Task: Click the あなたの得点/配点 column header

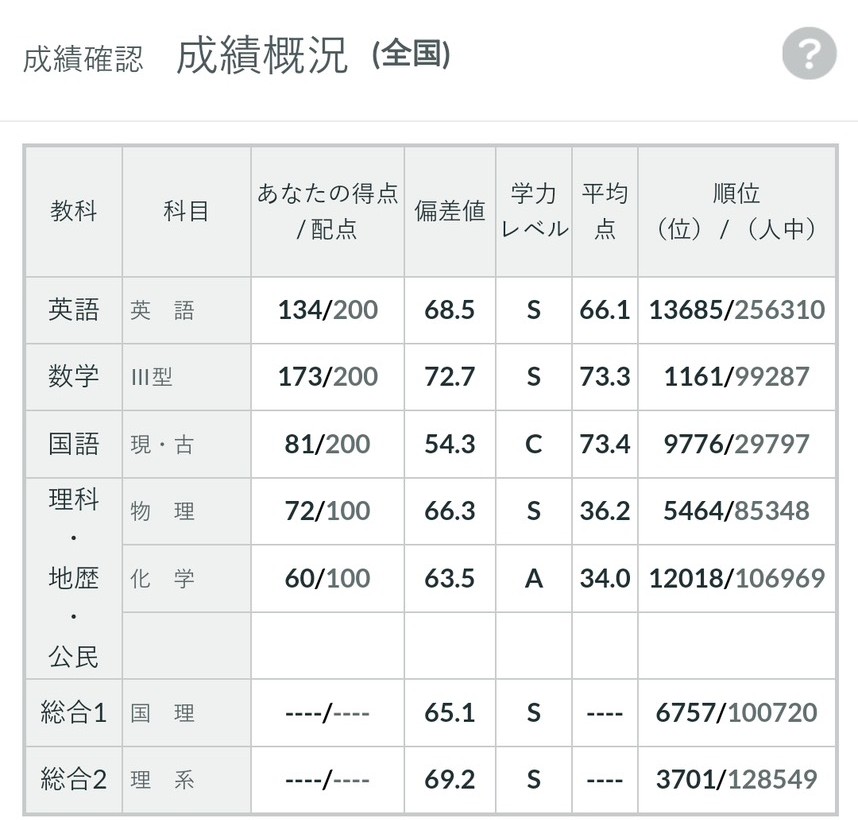Action: click(x=327, y=211)
